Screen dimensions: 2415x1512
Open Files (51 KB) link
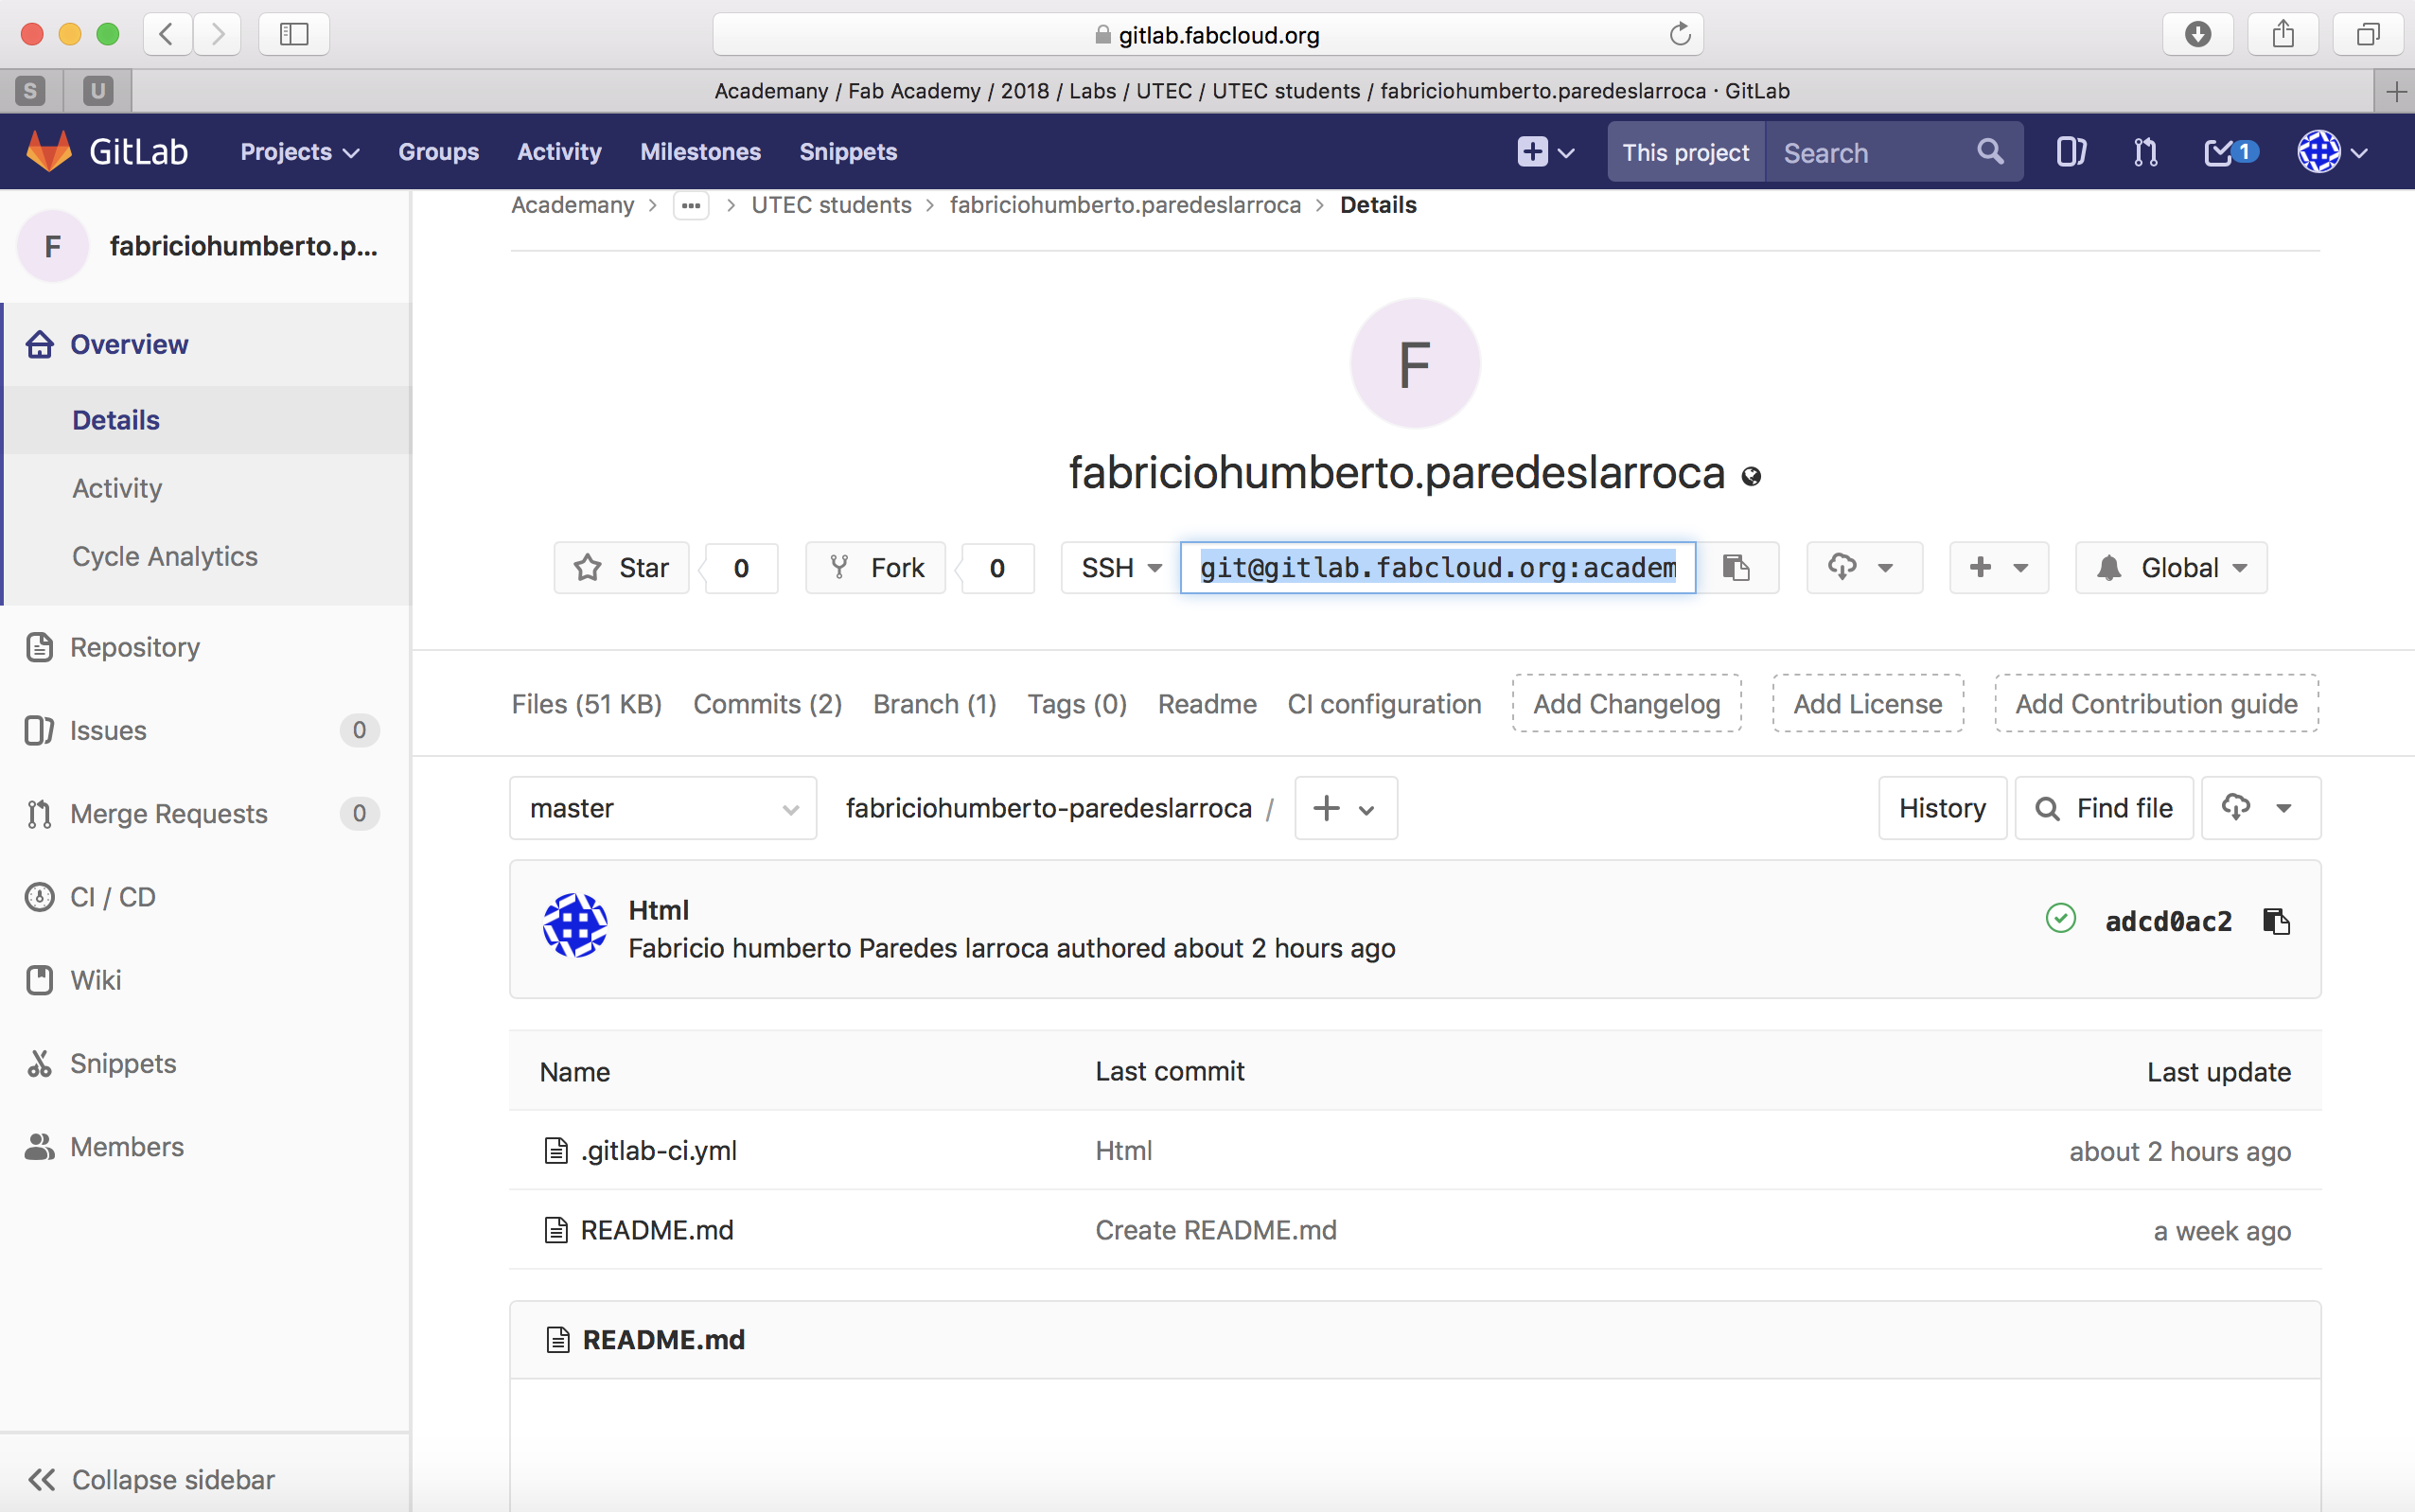point(587,704)
